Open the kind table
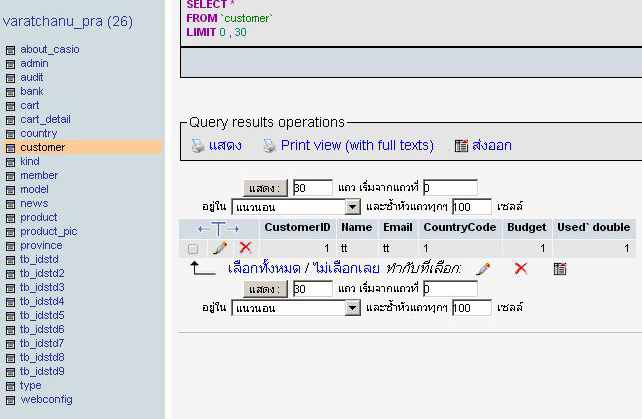 point(30,161)
